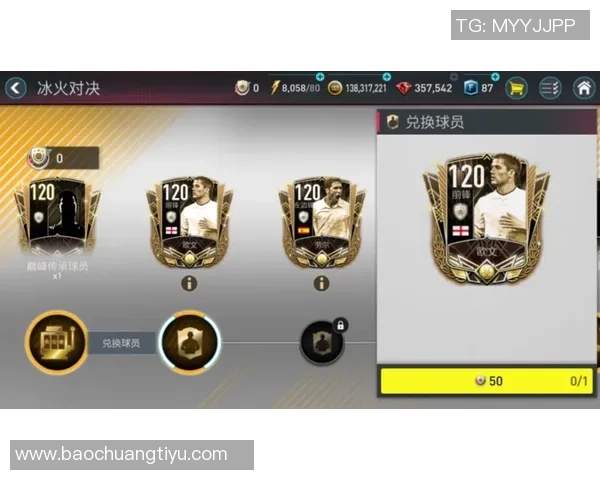The width and height of the screenshot is (600, 480).
Task: Select the highlighted player exchange node
Action: point(190,342)
